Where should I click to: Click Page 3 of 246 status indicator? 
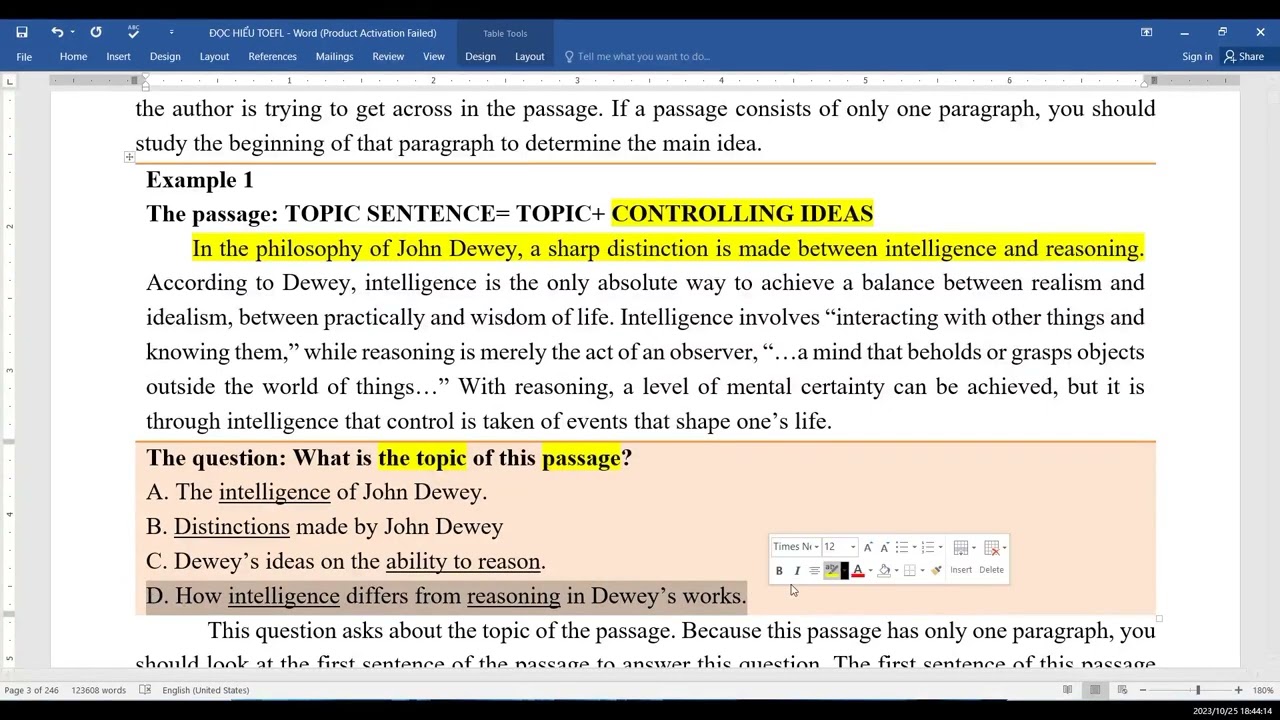[x=32, y=690]
